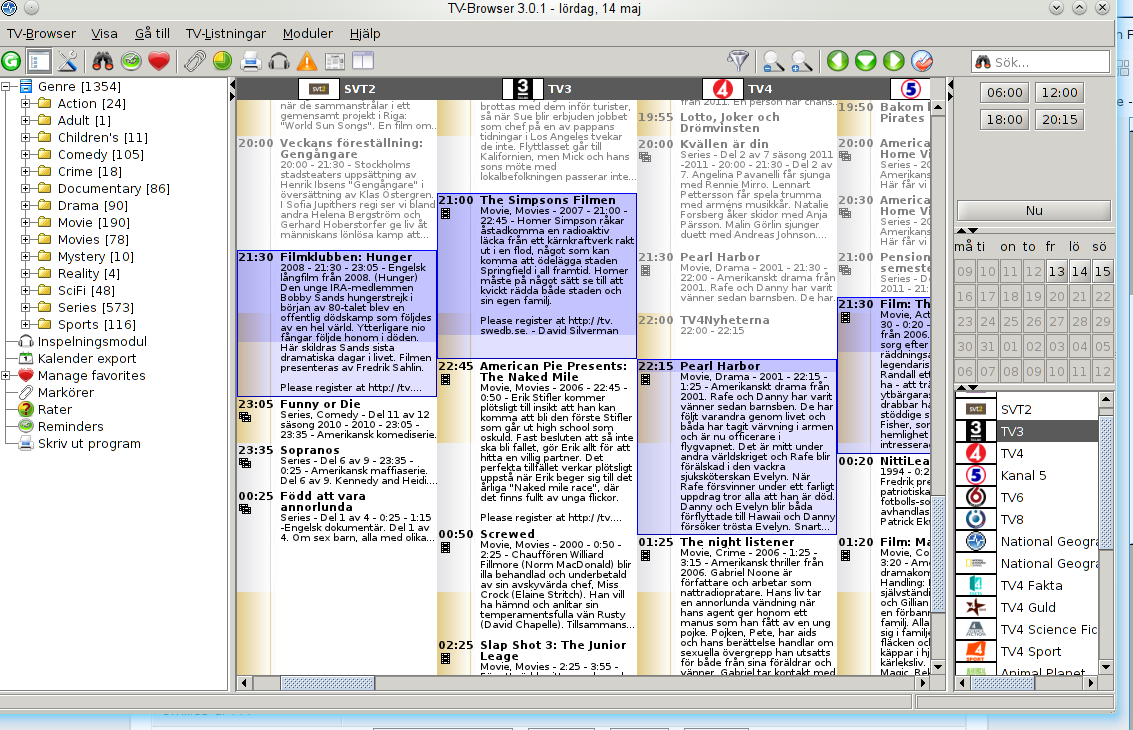Click the Sök search field

(1040, 62)
